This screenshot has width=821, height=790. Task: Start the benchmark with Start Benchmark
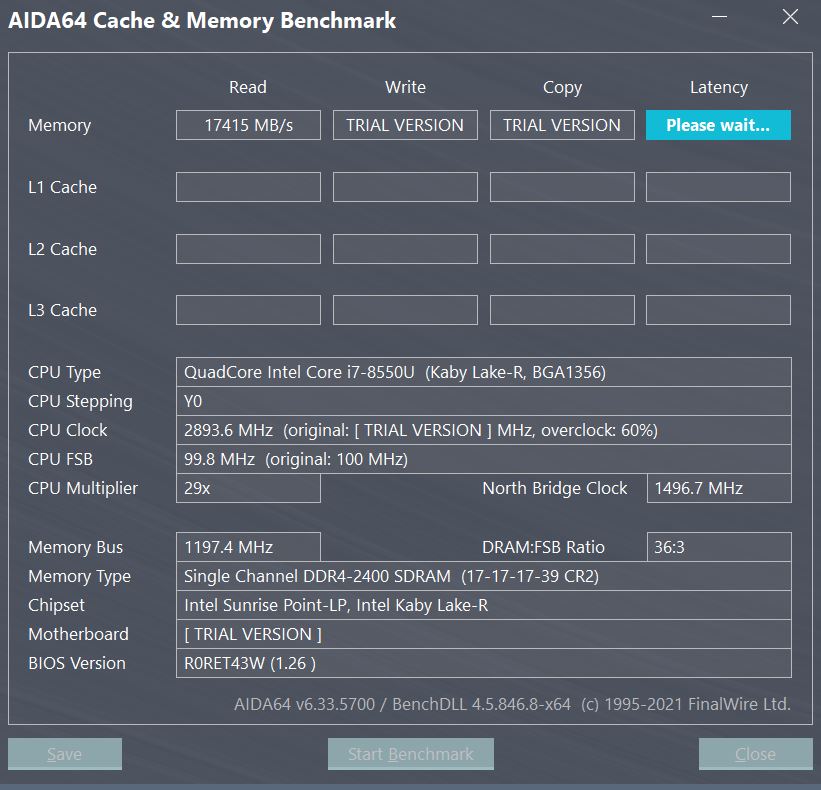point(410,754)
